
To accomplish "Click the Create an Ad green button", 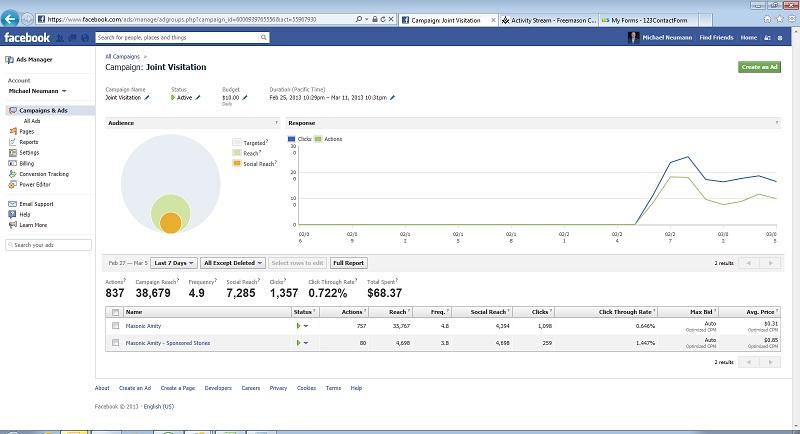I will click(x=759, y=67).
